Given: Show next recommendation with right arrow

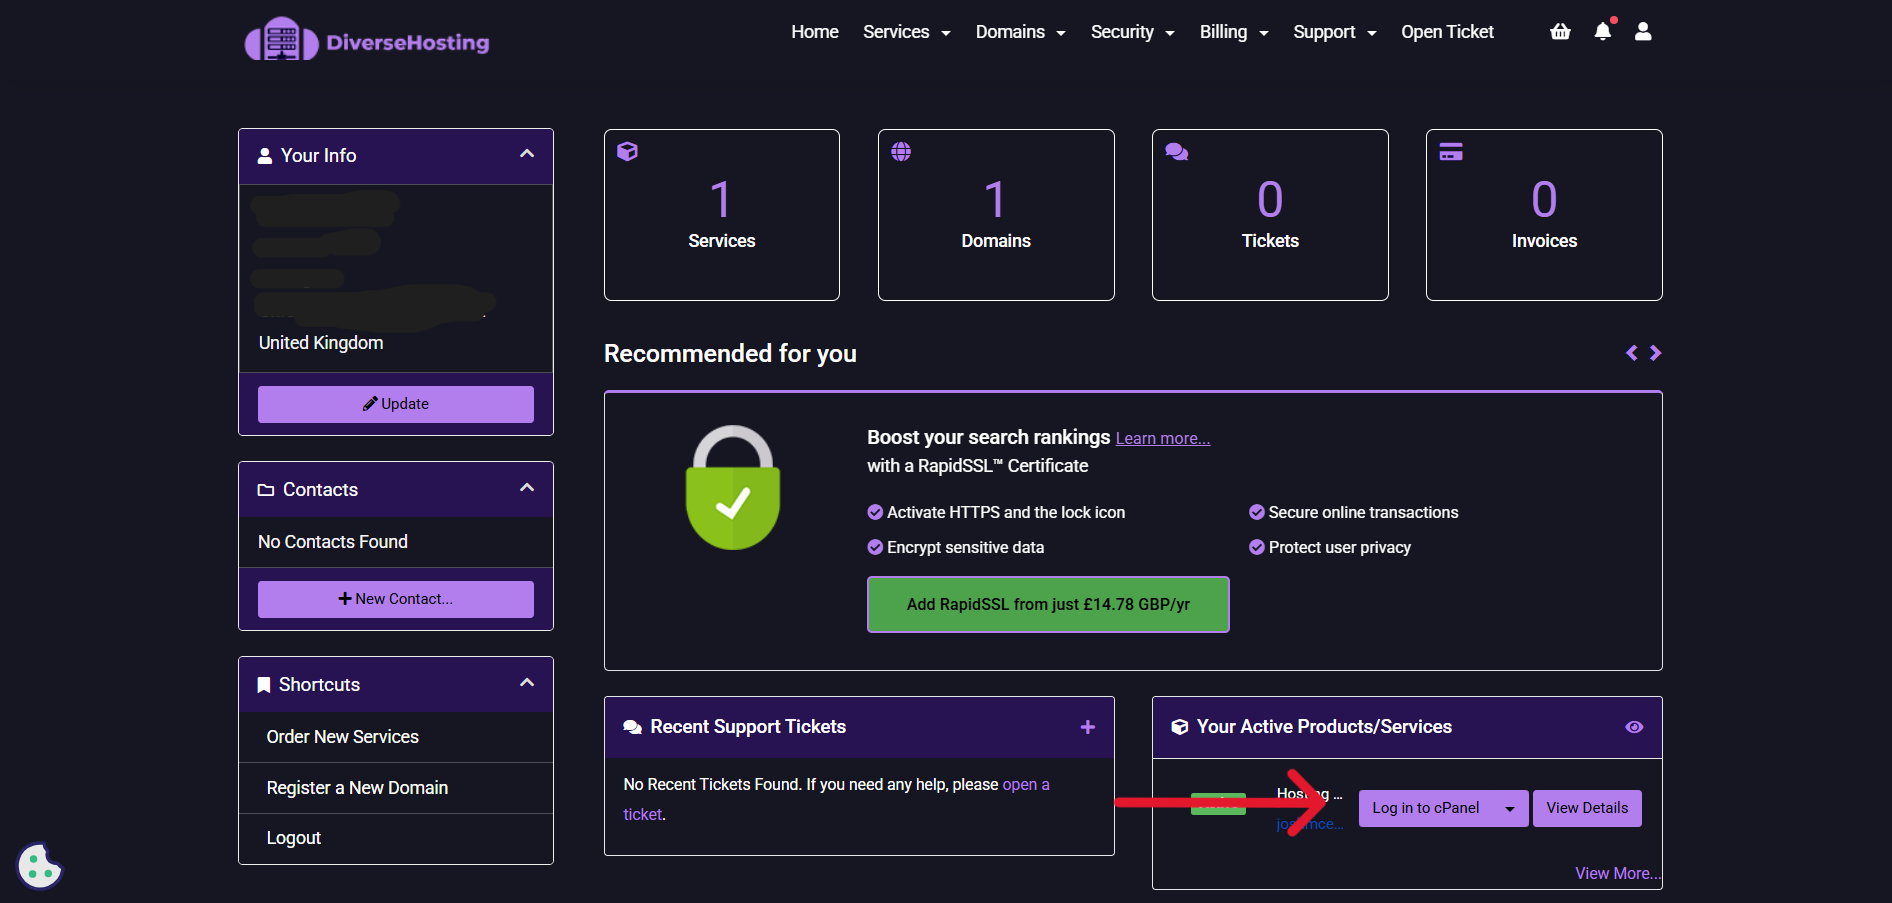Looking at the screenshot, I should tap(1656, 353).
